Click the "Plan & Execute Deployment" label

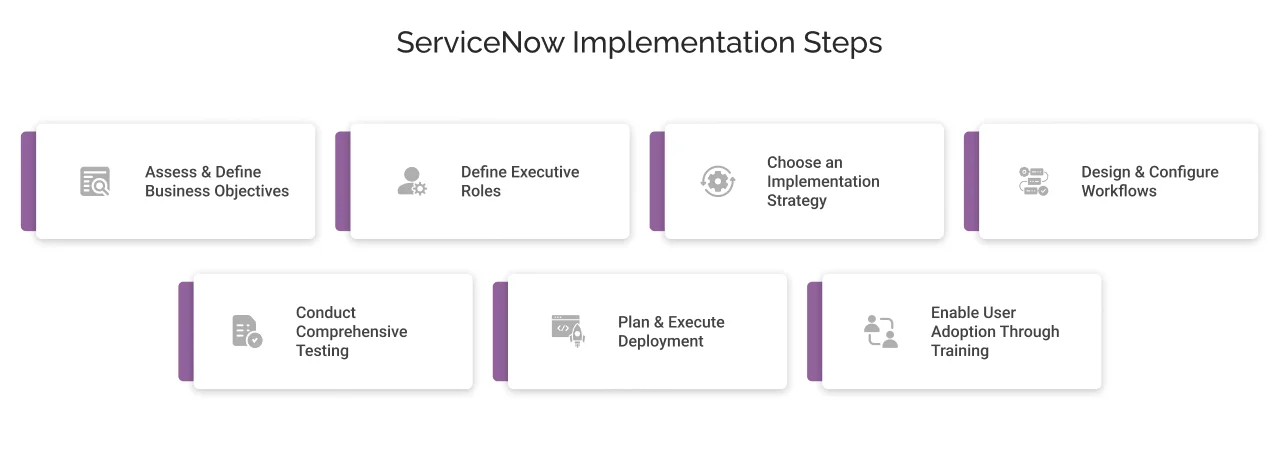click(671, 331)
